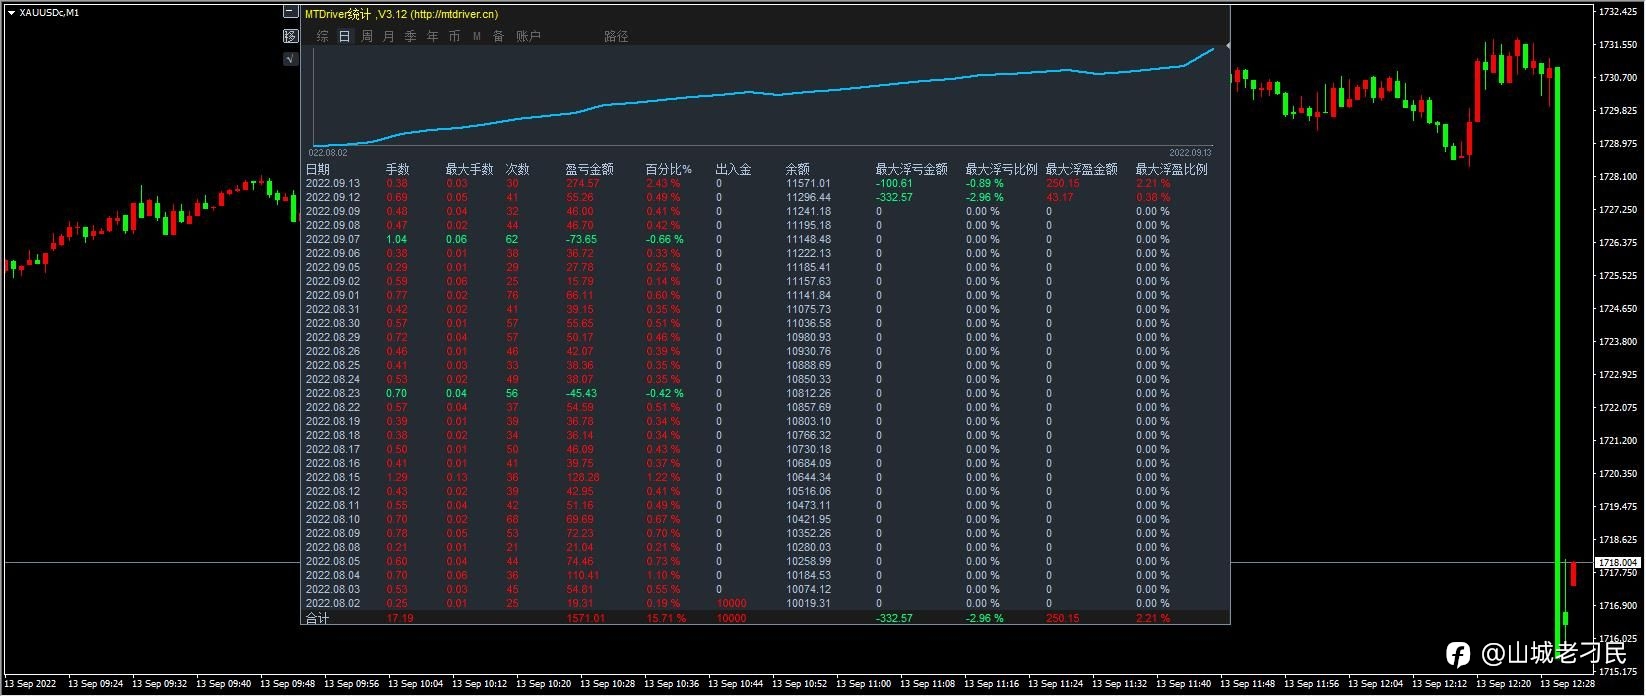
Task: Click the XAUUSDc,M1 chart title
Action: [48, 13]
